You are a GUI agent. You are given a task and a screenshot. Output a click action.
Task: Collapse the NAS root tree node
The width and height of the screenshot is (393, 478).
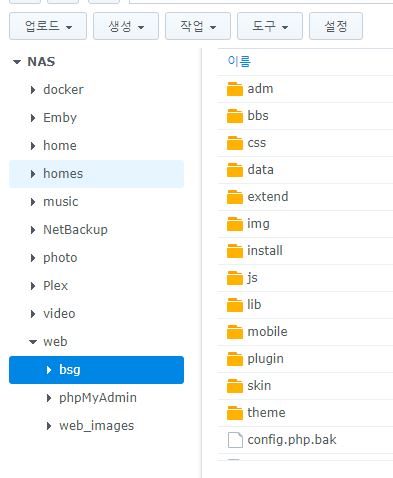[17, 62]
